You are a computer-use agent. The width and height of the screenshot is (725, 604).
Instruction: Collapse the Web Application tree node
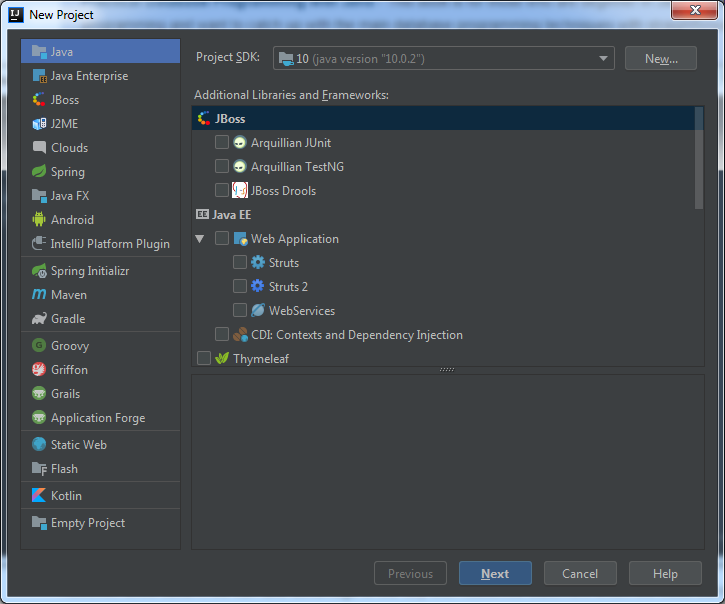coord(200,239)
